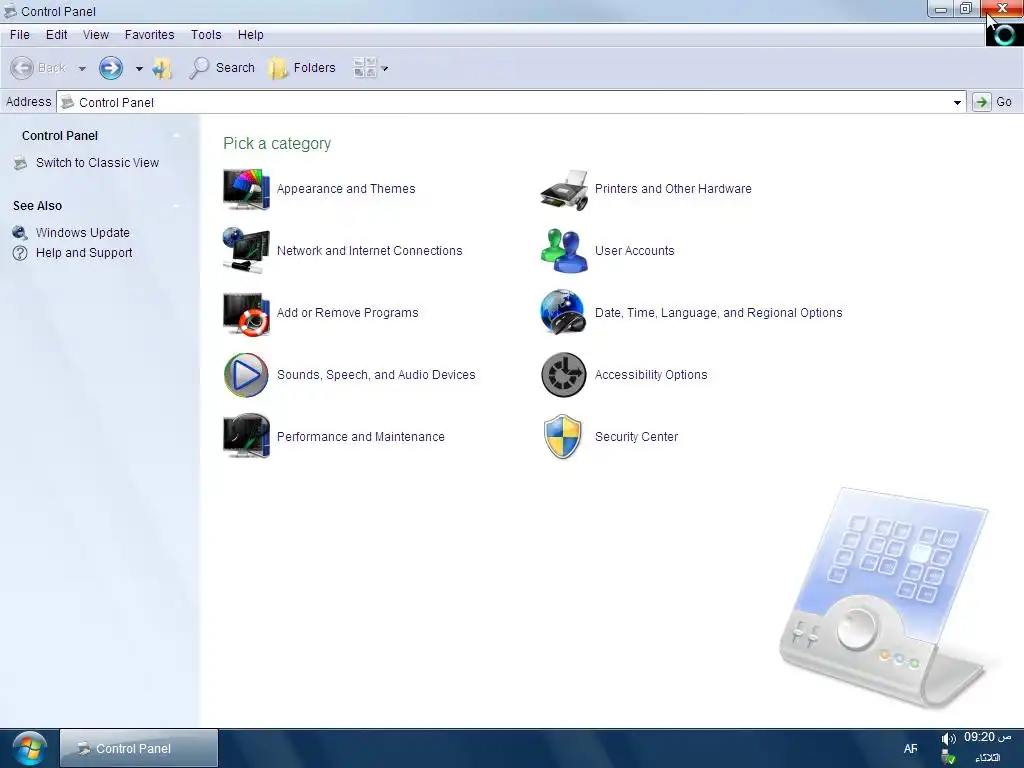The height and width of the screenshot is (768, 1024).
Task: Open the Forward history dropdown arrow
Action: click(139, 69)
